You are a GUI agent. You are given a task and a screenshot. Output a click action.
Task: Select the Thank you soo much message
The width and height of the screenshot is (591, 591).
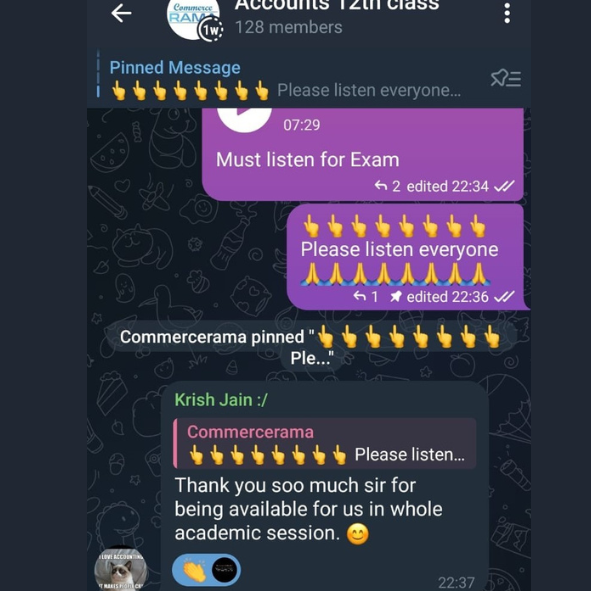pyautogui.click(x=325, y=486)
